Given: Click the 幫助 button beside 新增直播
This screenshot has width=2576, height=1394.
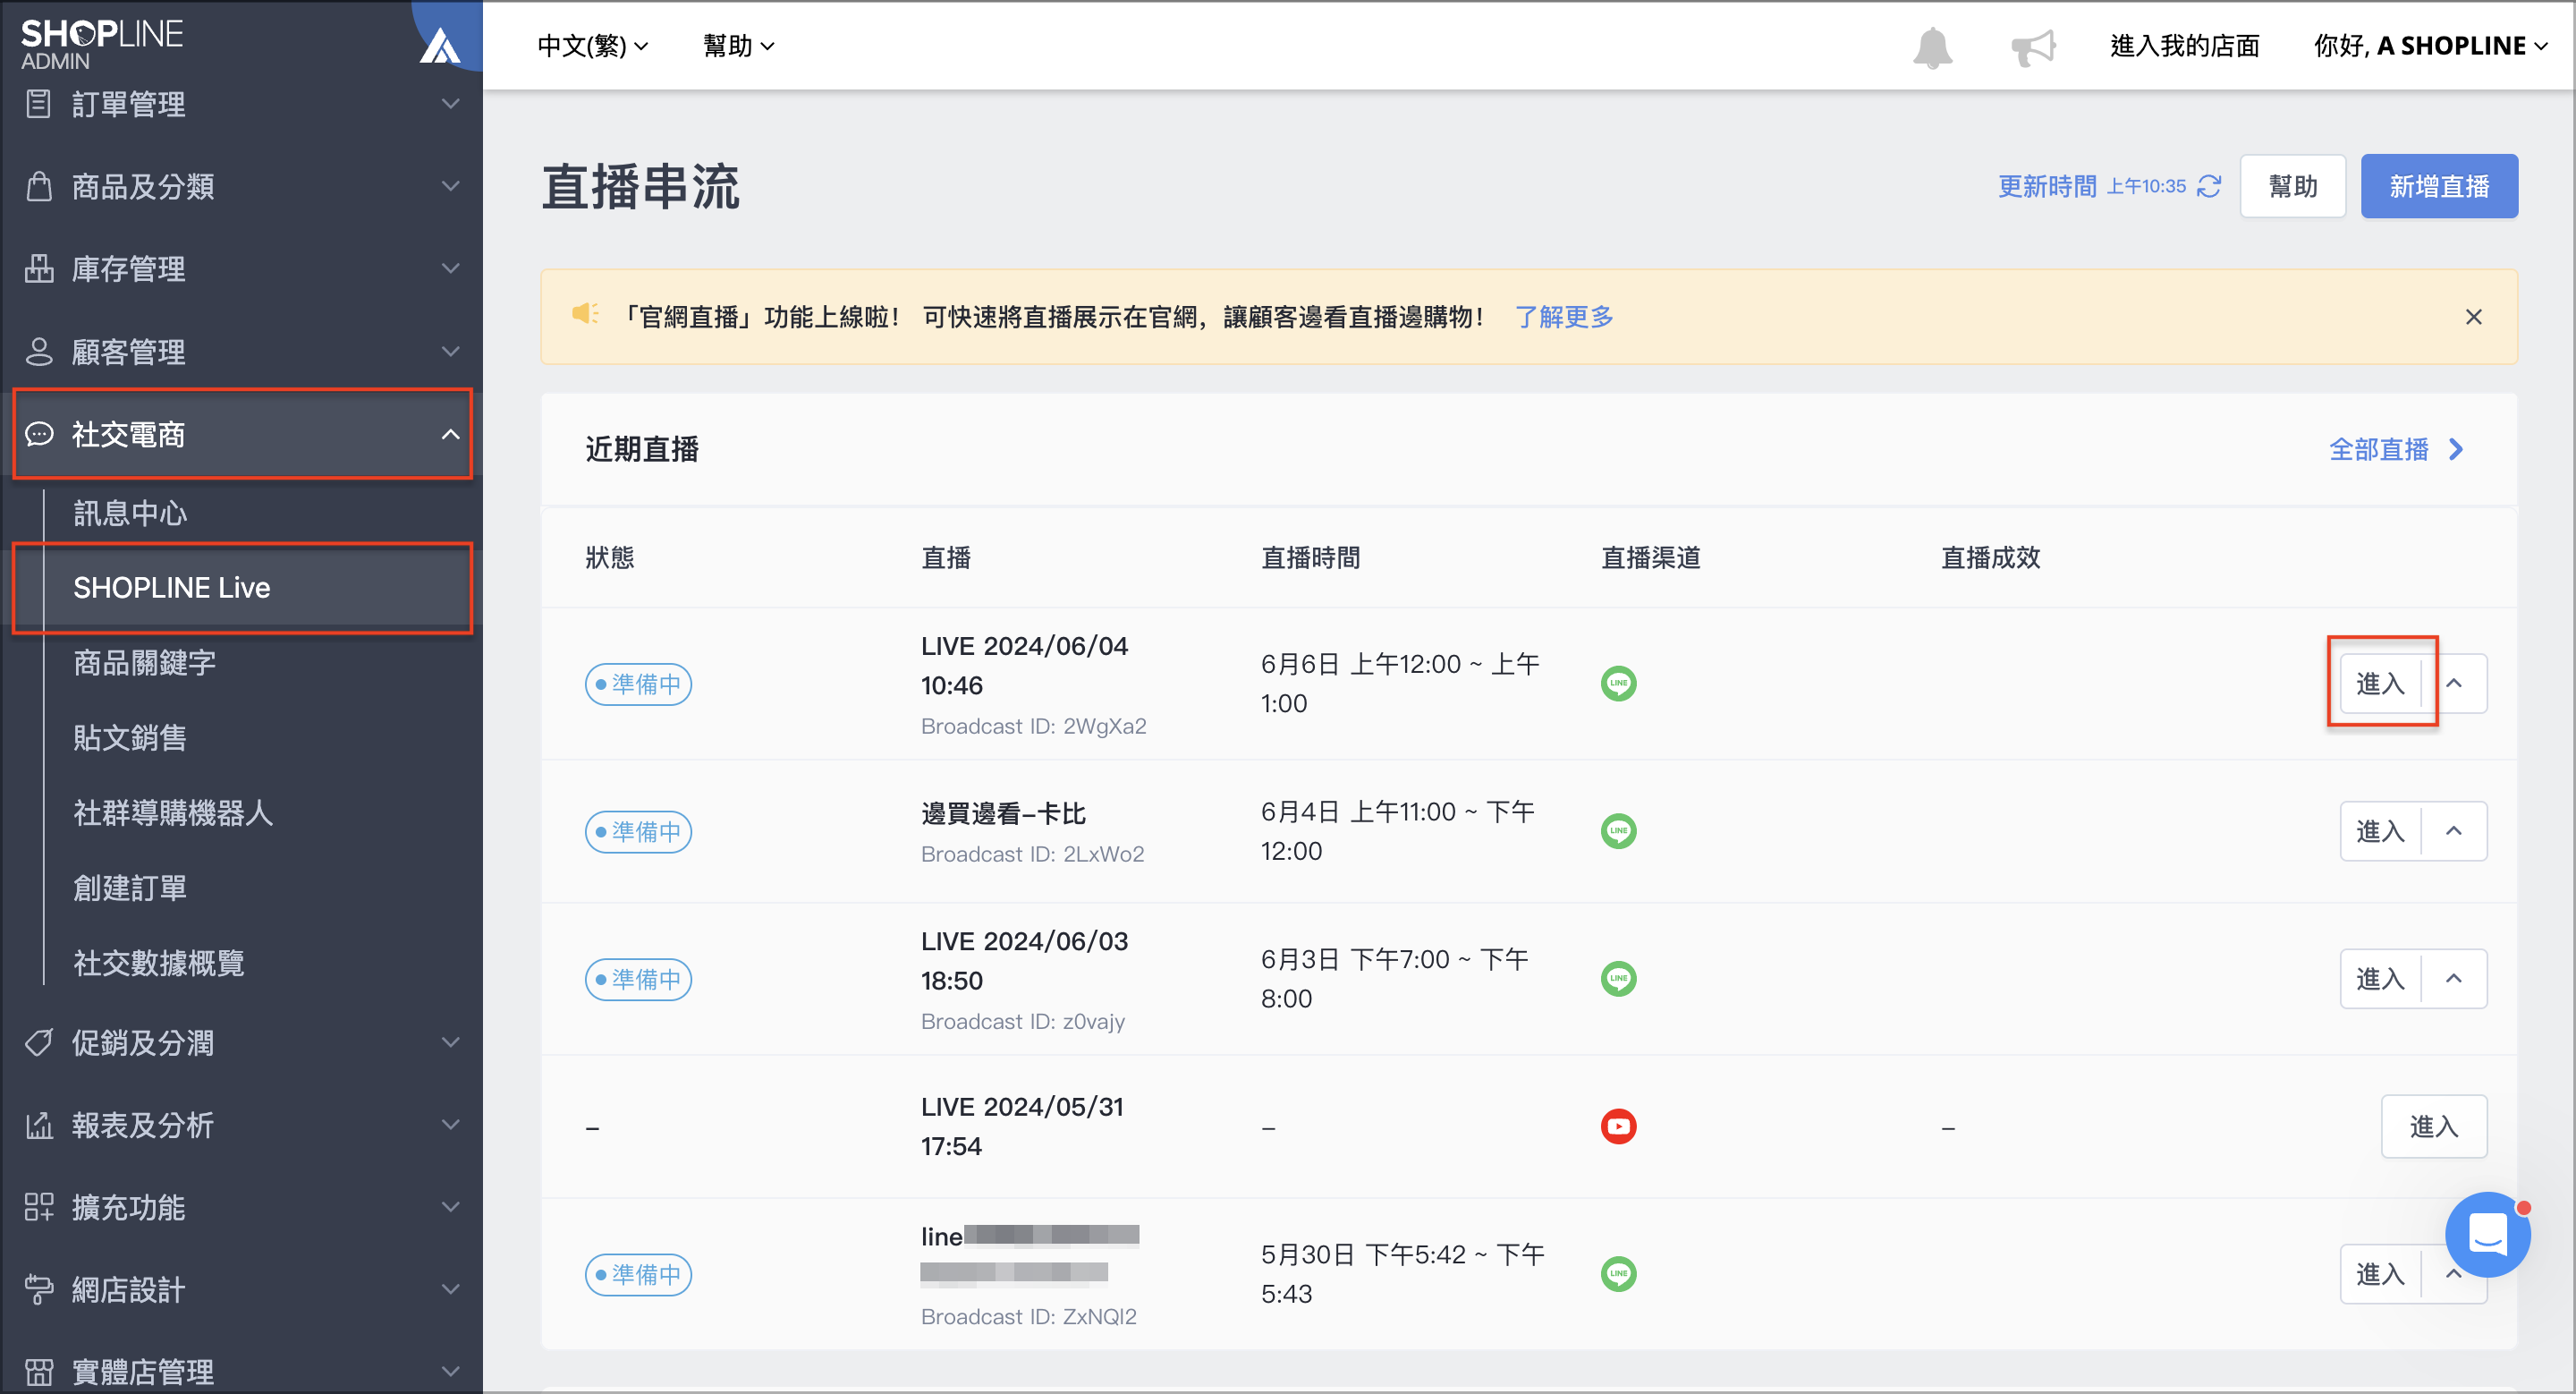Looking at the screenshot, I should coord(2293,186).
